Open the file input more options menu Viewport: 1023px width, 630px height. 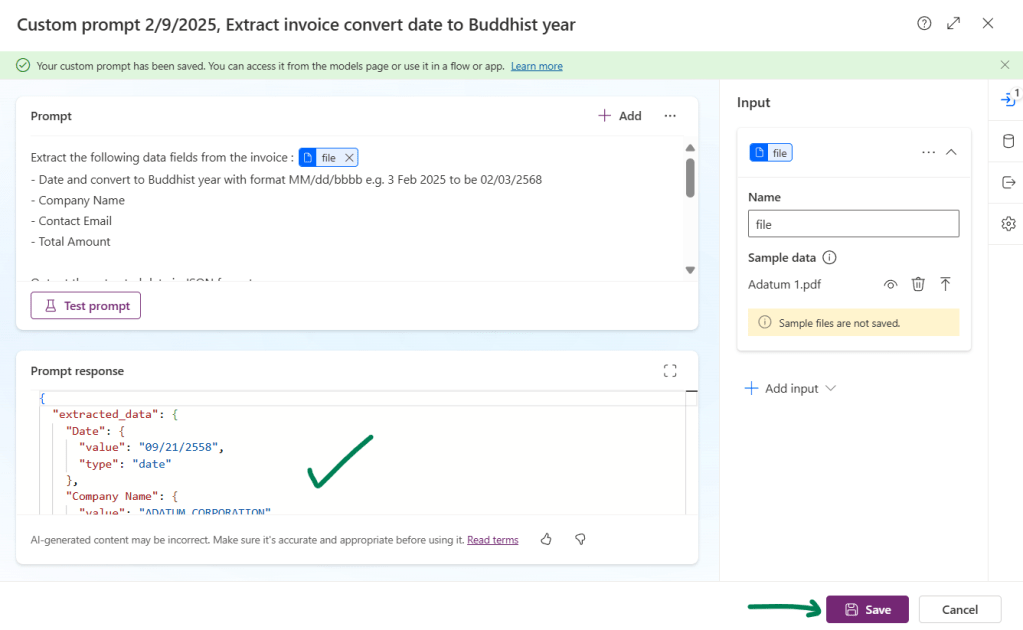(928, 152)
